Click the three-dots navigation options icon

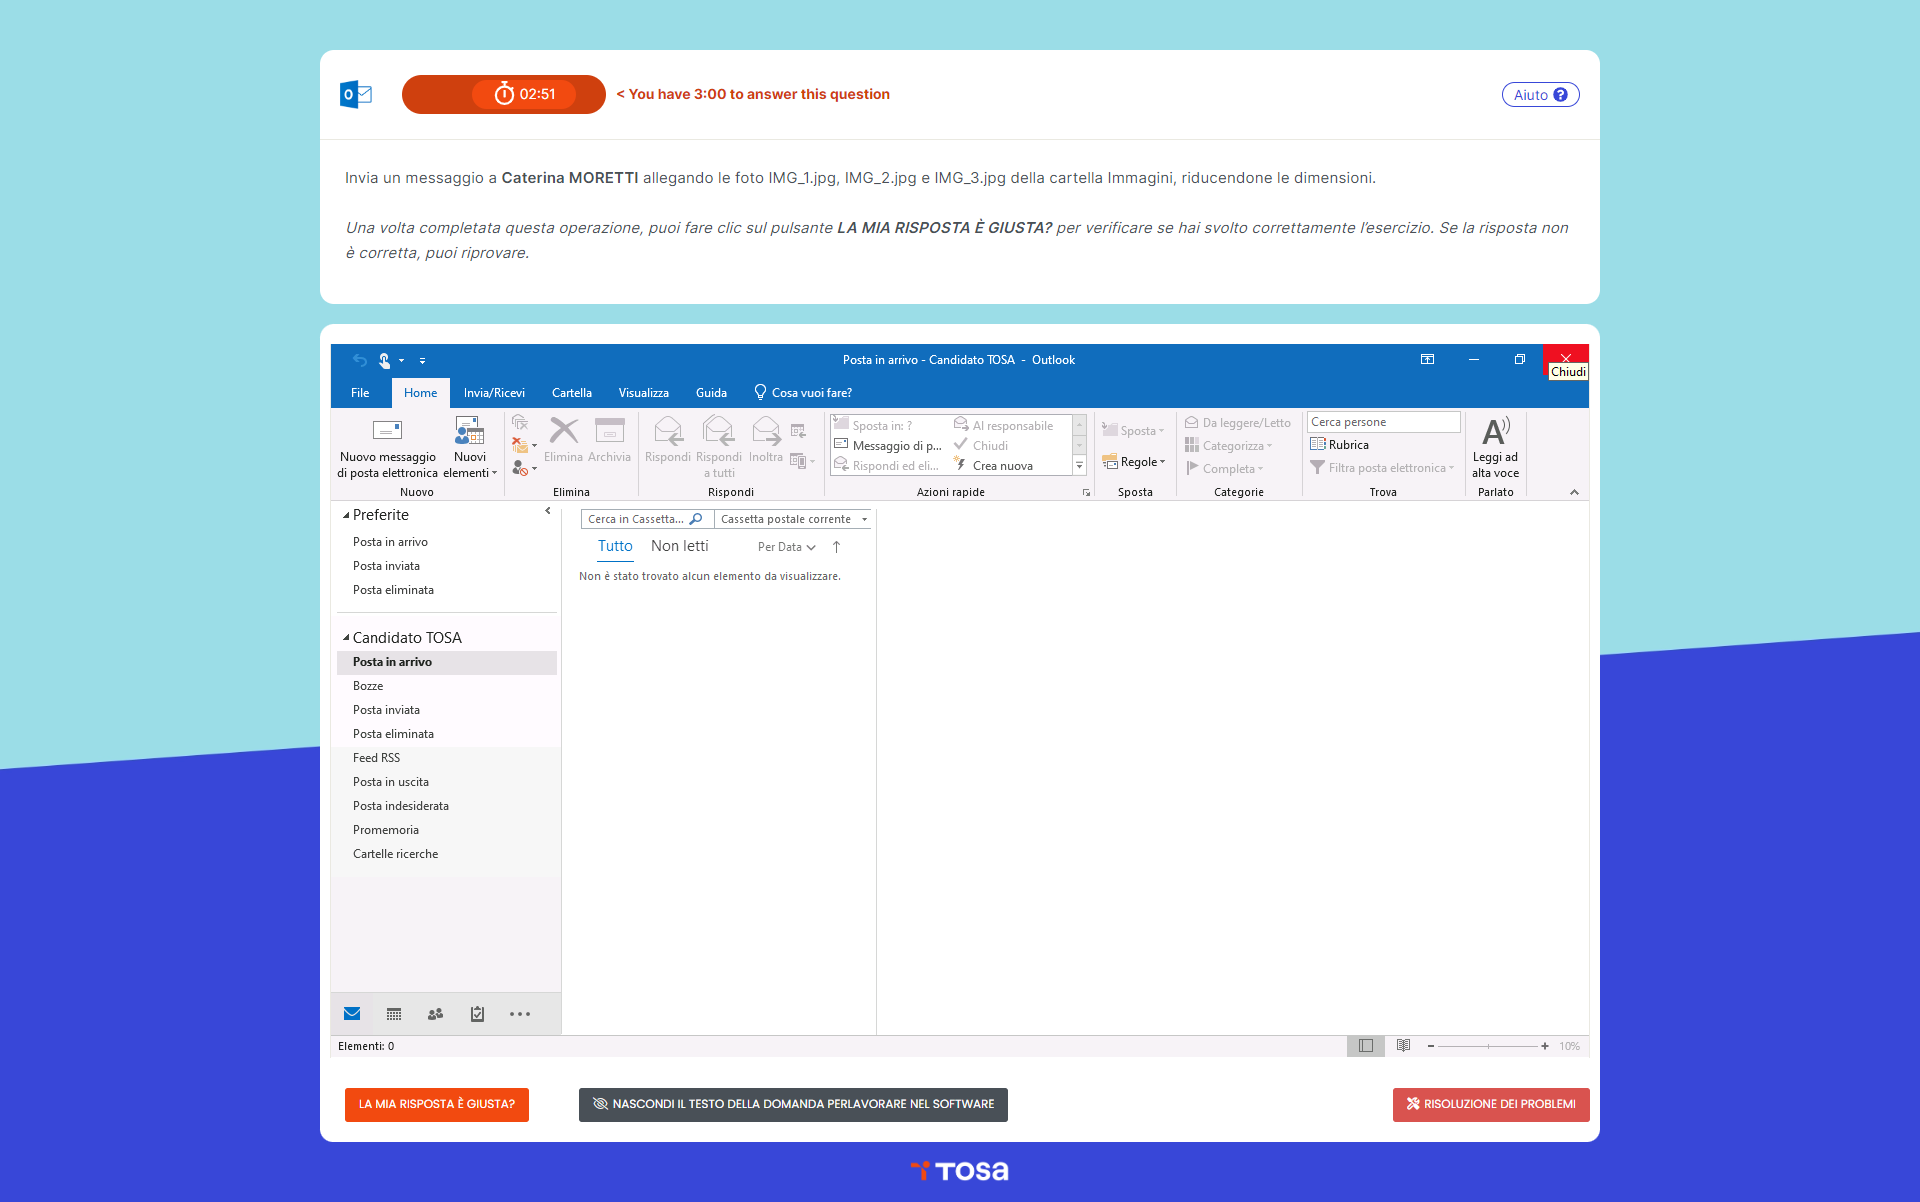coord(520,1014)
